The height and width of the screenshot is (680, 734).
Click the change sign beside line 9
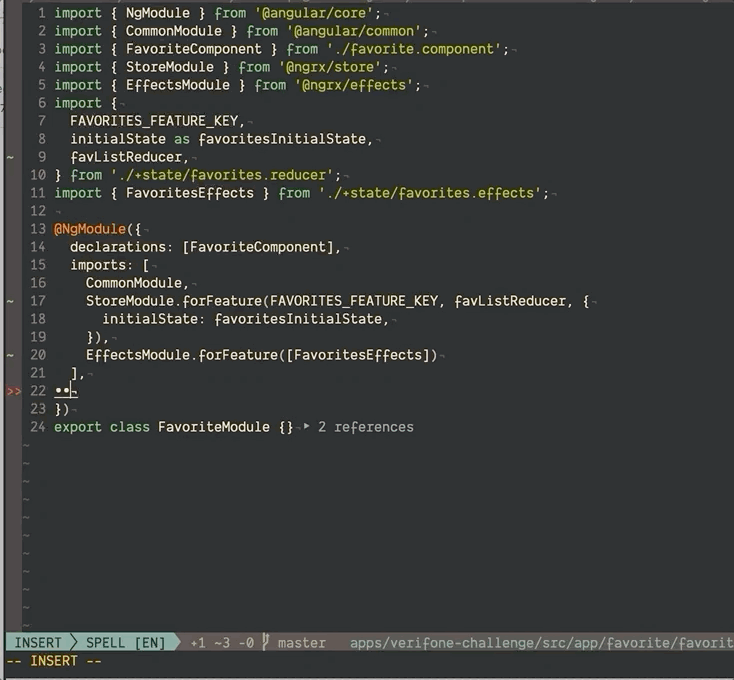click(x=10, y=158)
